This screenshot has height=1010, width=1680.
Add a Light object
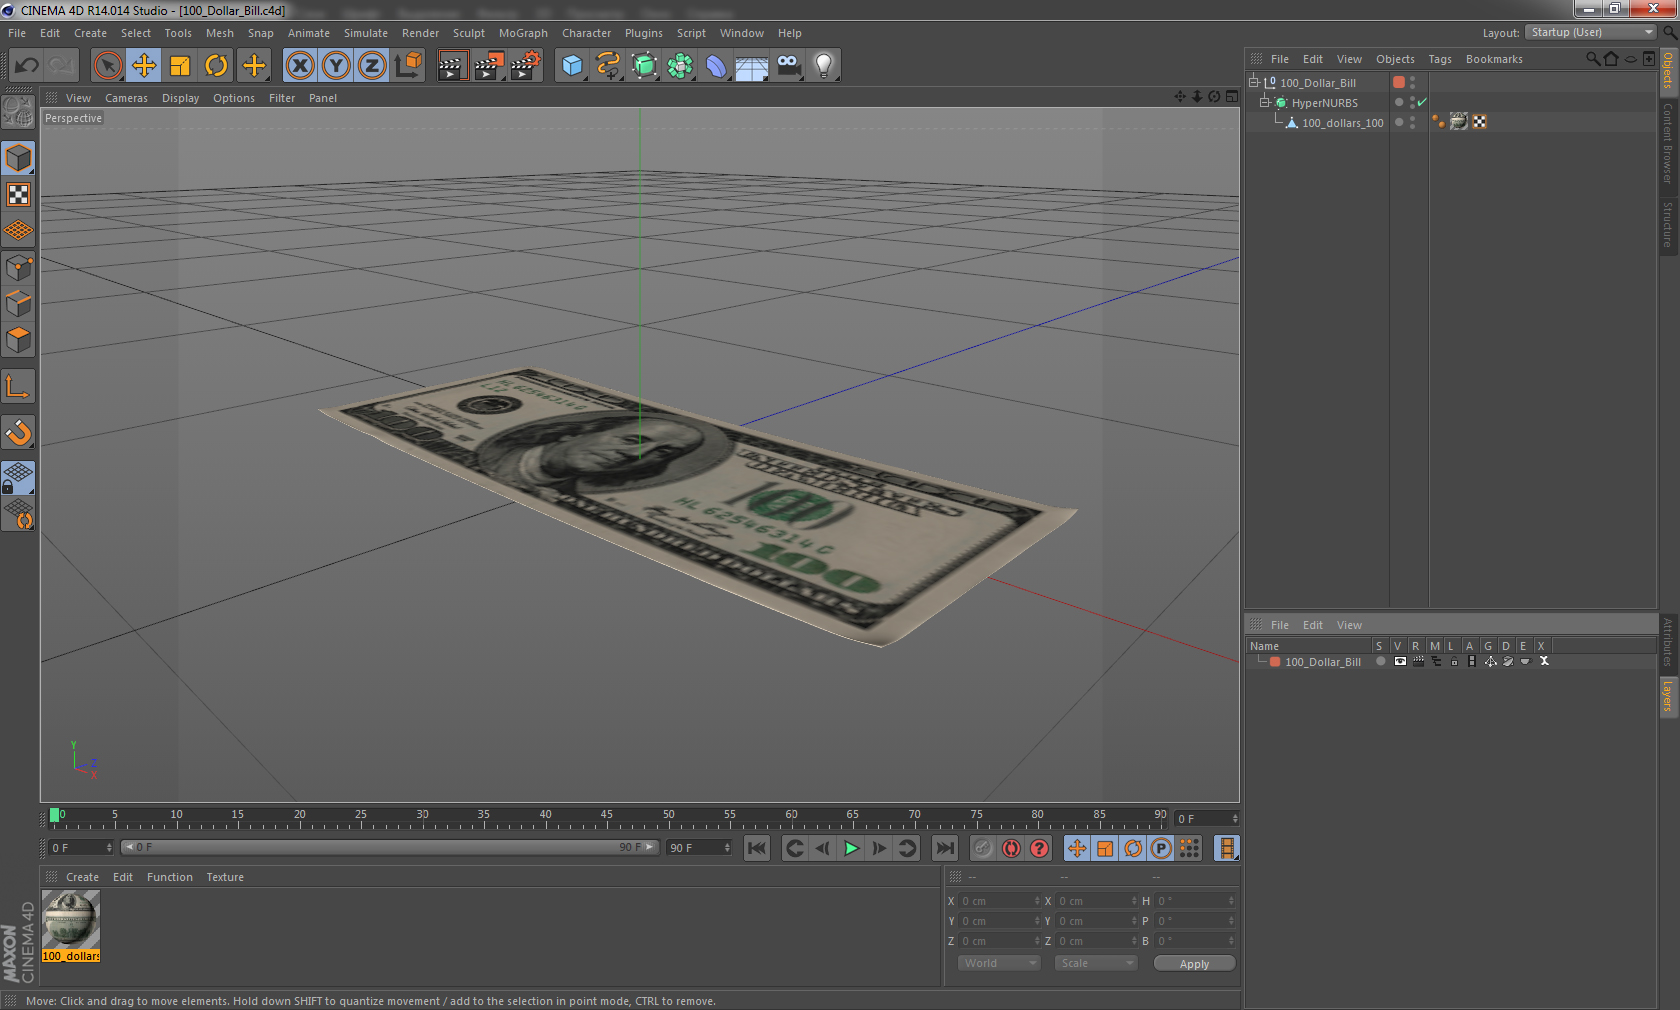click(x=824, y=66)
